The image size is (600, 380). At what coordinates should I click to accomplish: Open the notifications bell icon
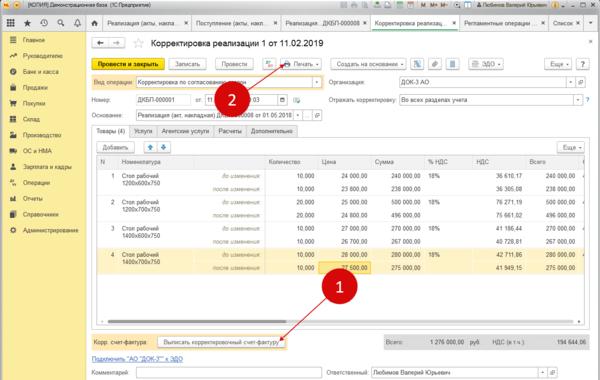coord(77,23)
